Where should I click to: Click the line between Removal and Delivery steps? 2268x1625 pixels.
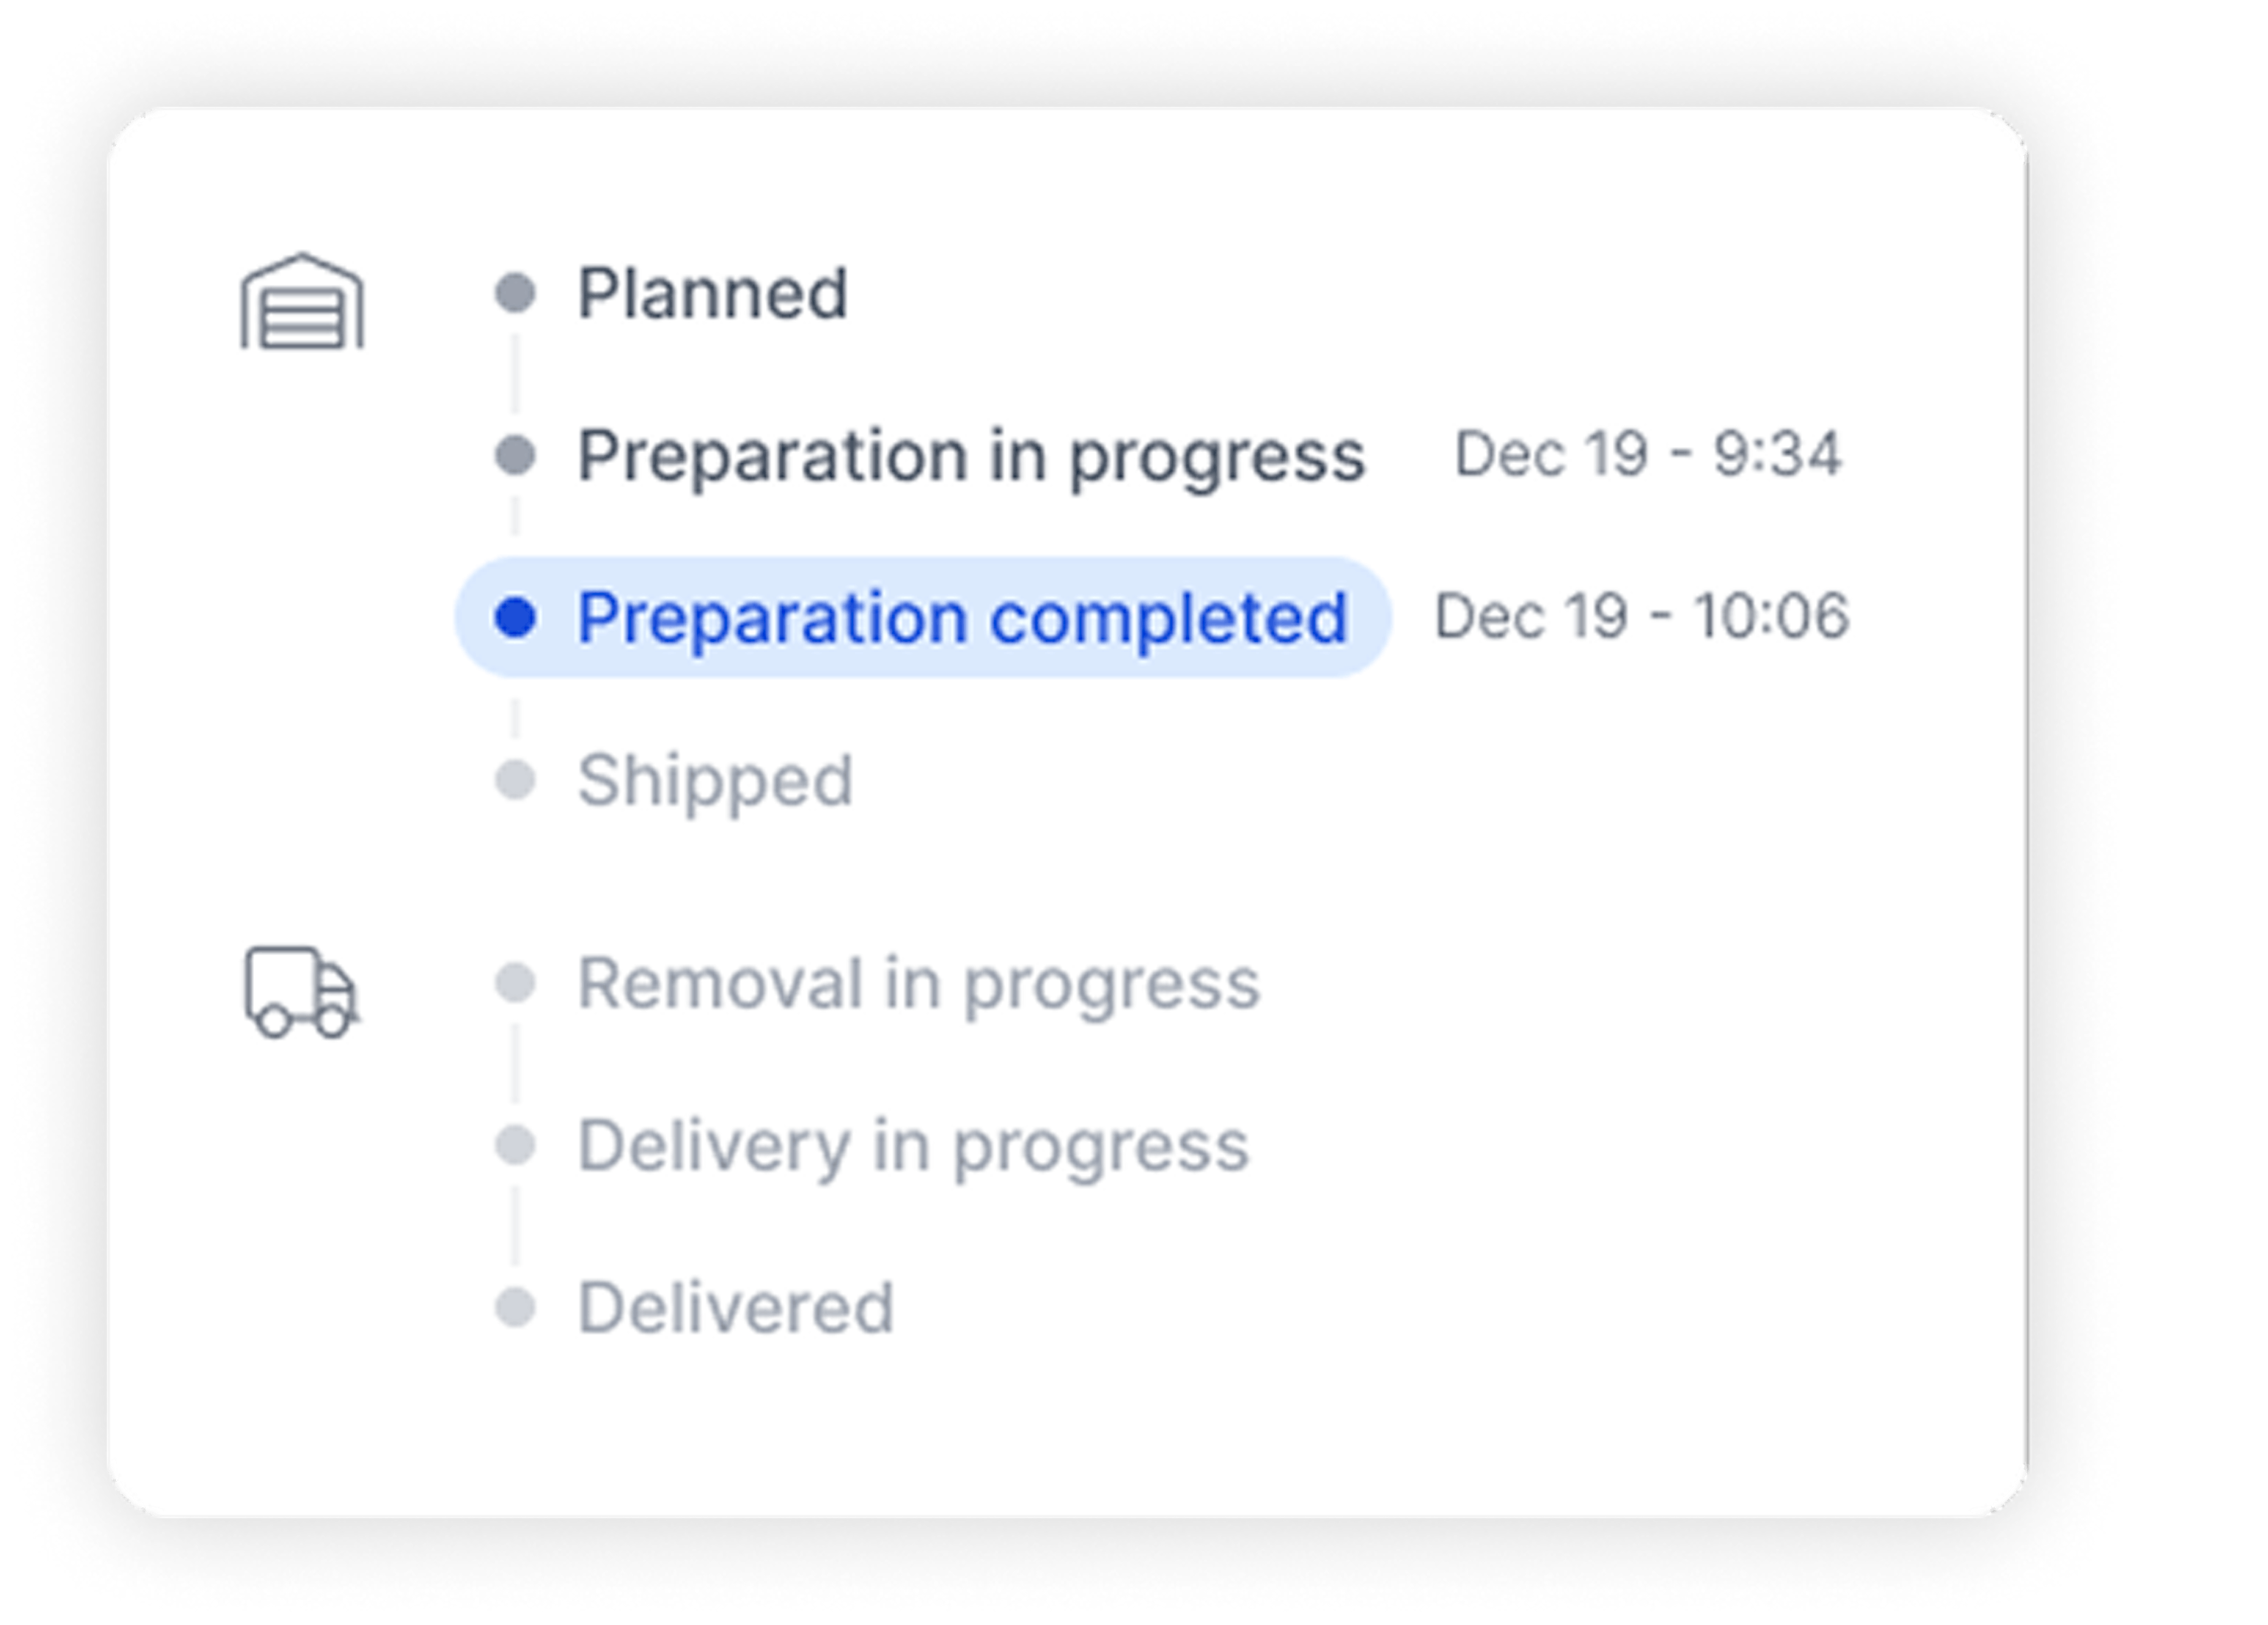click(x=515, y=1064)
